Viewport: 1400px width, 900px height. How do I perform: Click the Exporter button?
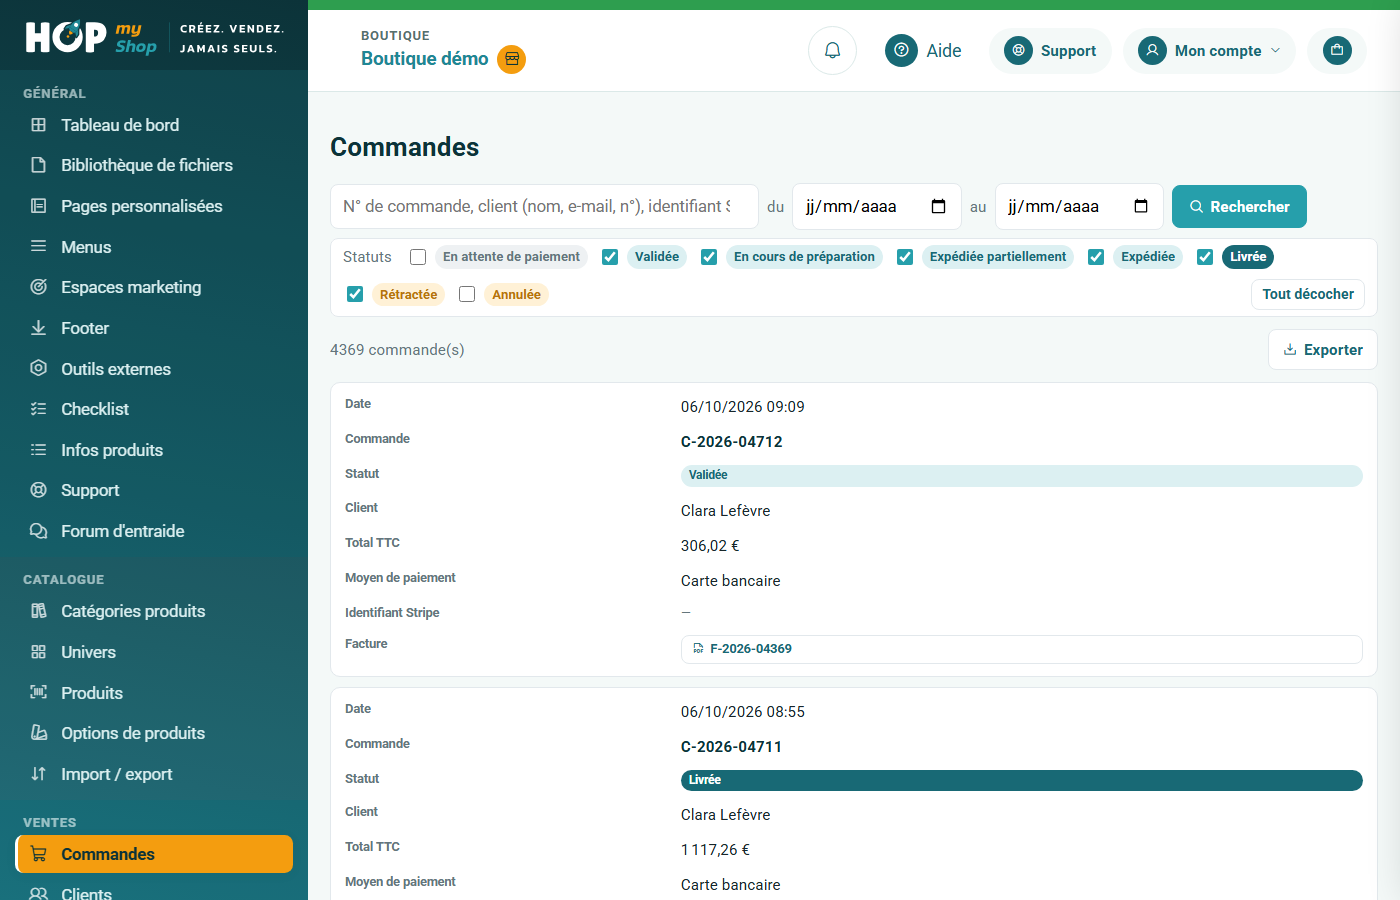1322,350
